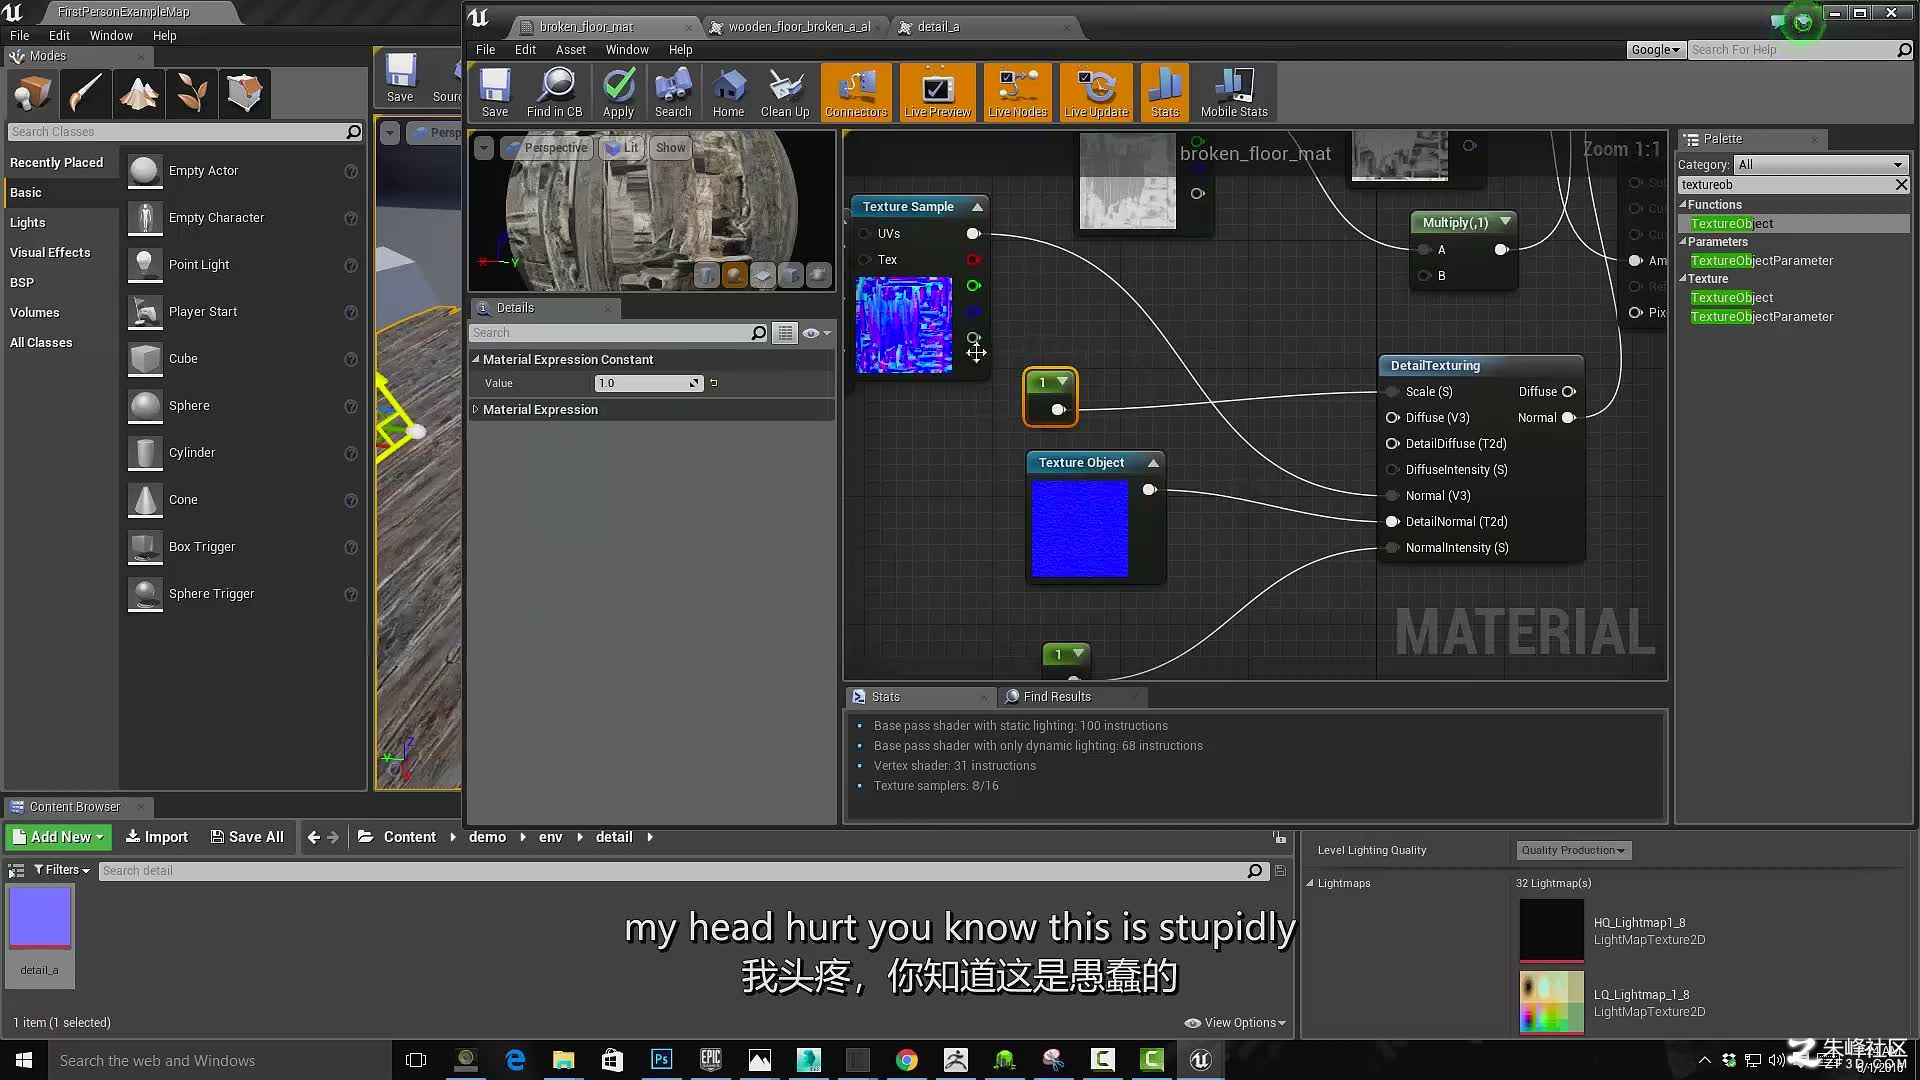Open Google search provider dropdown
Image resolution: width=1920 pixels, height=1080 pixels.
point(1656,50)
